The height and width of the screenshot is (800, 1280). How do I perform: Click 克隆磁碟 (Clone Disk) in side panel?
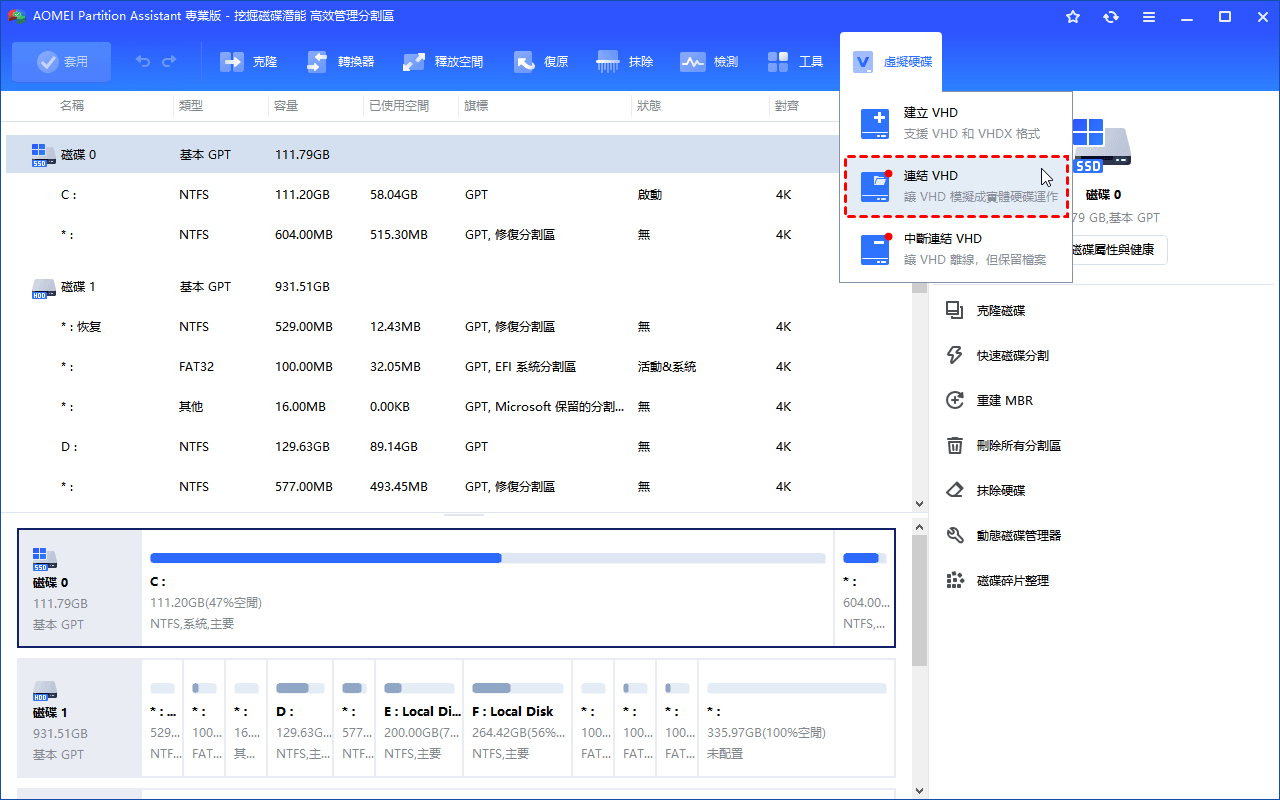tap(985, 311)
